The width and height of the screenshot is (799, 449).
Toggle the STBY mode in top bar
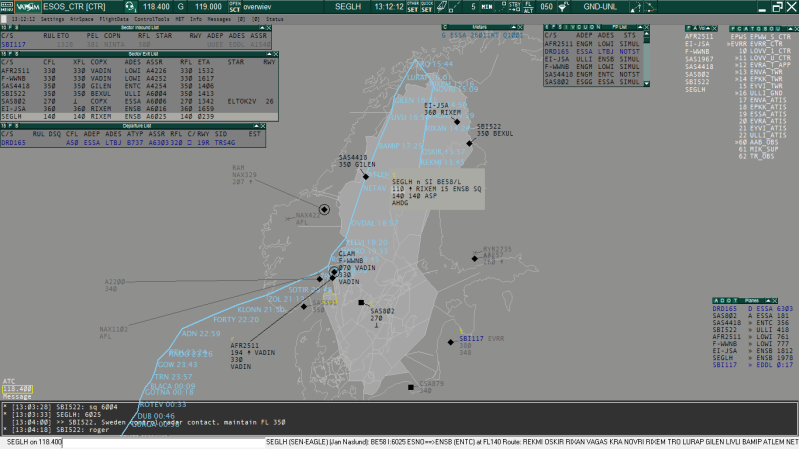tap(515, 6)
